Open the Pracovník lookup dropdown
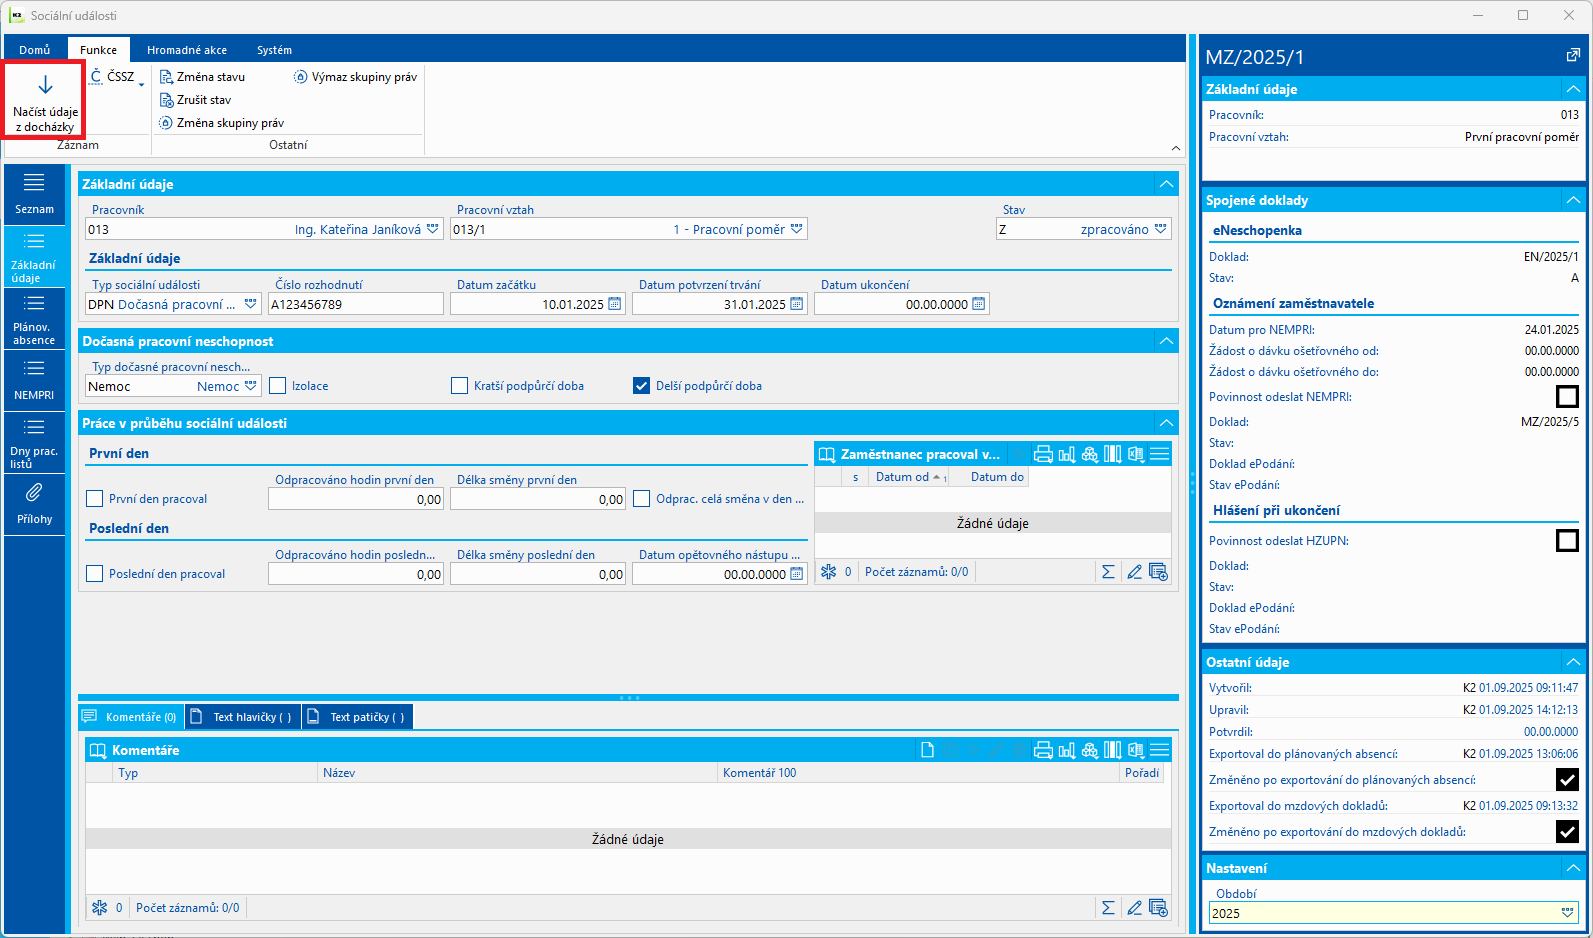The height and width of the screenshot is (938, 1593). (x=433, y=229)
